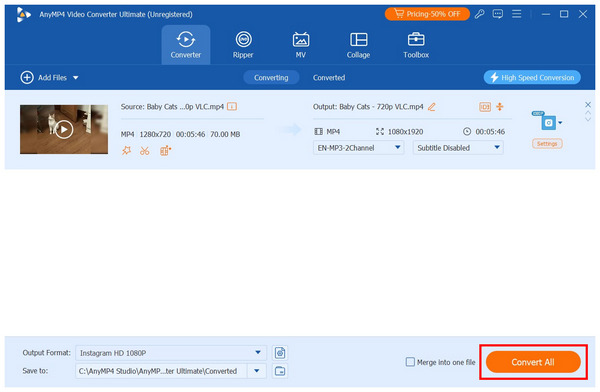Image resolution: width=600 pixels, height=392 pixels.
Task: Open the feedback chat icon
Action: point(498,14)
